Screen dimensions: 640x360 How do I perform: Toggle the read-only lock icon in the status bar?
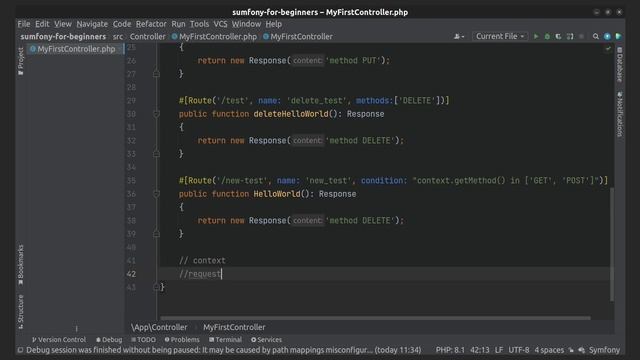pyautogui.click(x=571, y=350)
